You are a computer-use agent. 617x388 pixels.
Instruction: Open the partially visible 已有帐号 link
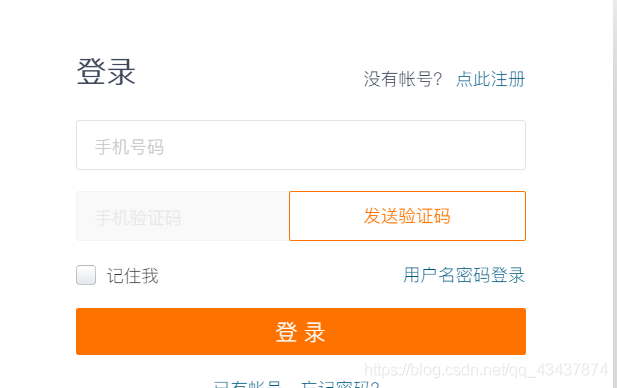(x=248, y=384)
